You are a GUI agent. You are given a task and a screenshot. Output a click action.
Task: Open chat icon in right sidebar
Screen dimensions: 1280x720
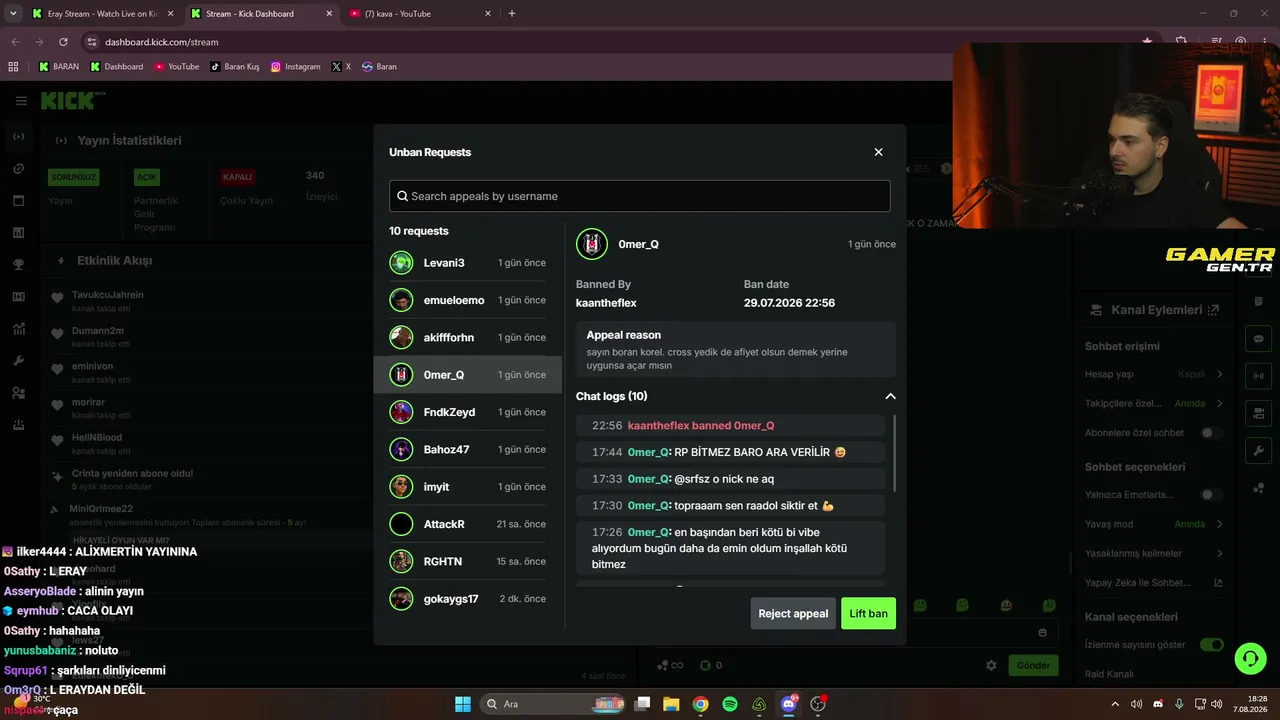[x=1258, y=339]
